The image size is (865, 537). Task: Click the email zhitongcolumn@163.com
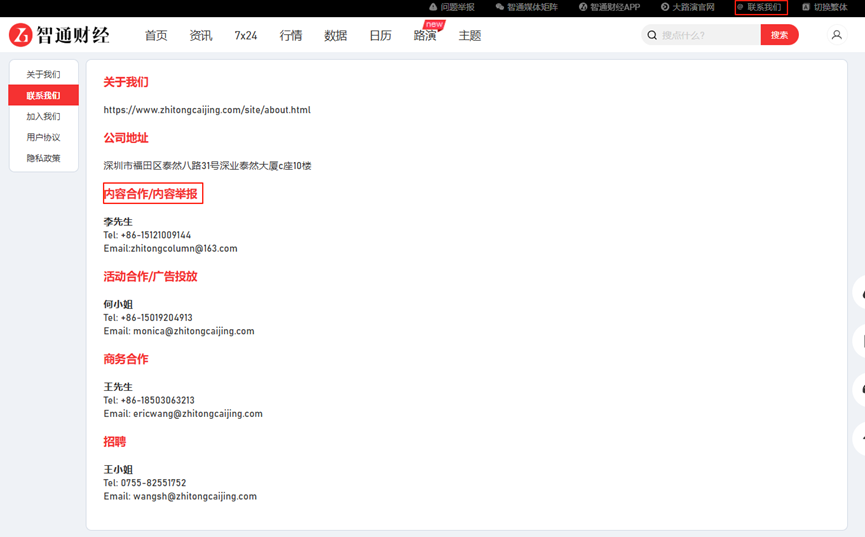click(x=184, y=248)
